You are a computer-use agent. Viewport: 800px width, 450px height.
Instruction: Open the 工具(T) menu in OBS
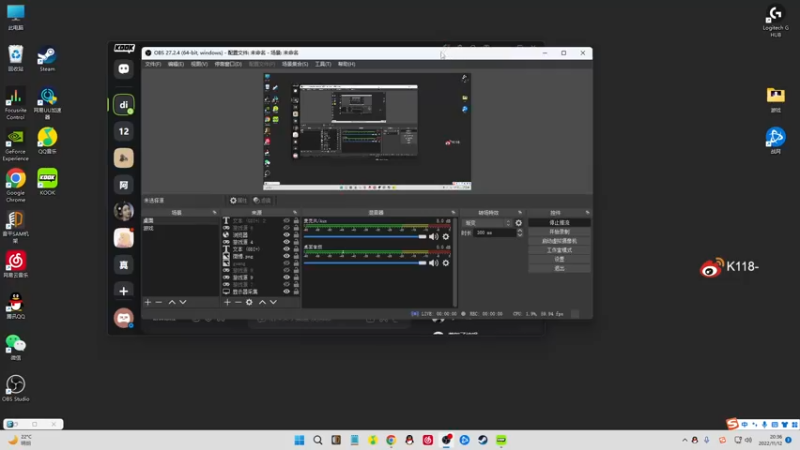[x=323, y=64]
